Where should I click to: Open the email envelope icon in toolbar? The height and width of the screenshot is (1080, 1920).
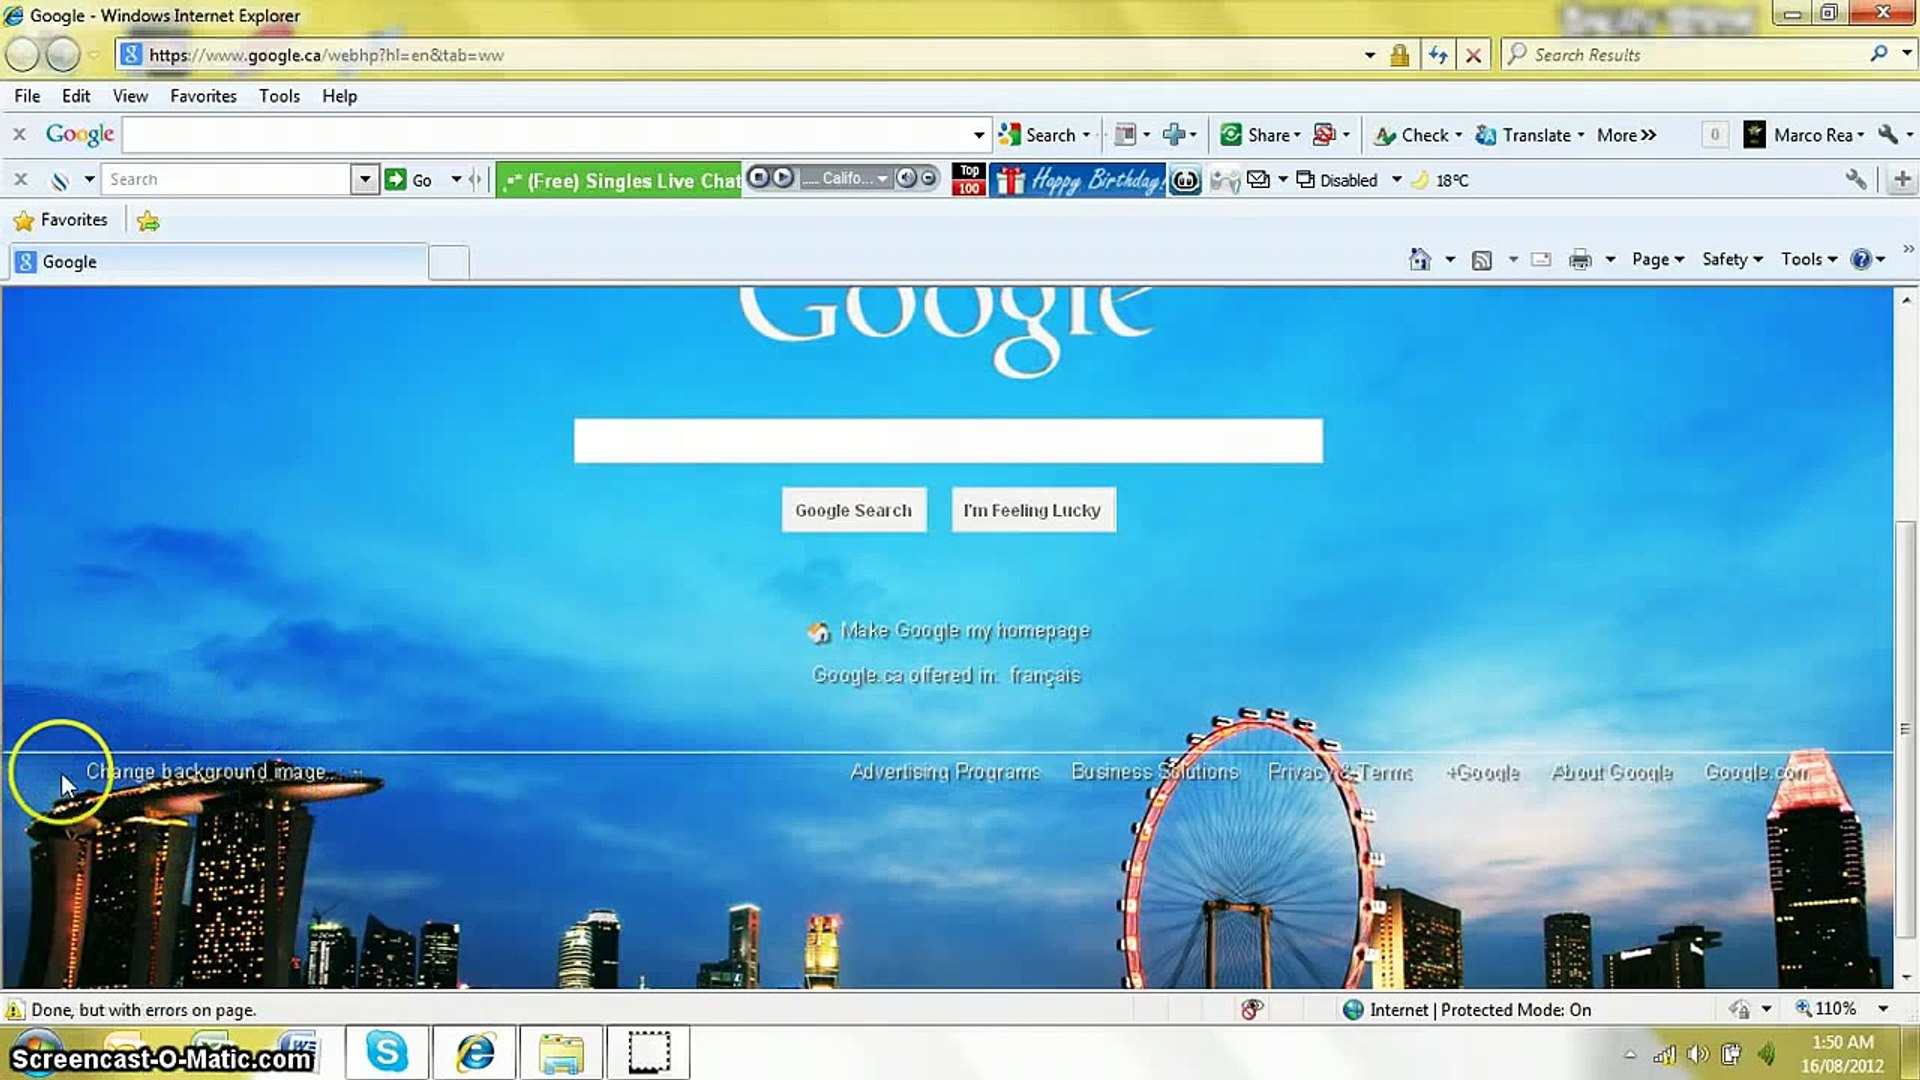point(1258,180)
